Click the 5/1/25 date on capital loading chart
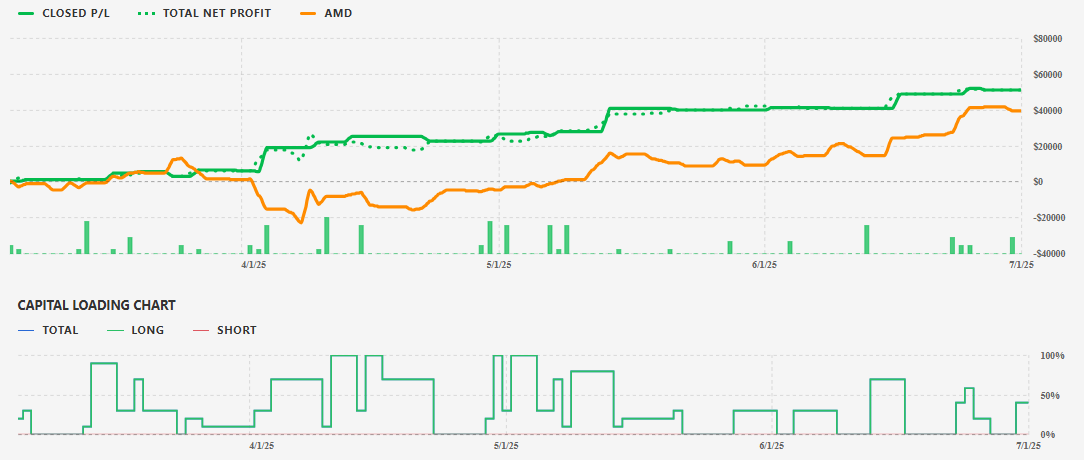Screen dimensions: 1084x460 pos(507,447)
